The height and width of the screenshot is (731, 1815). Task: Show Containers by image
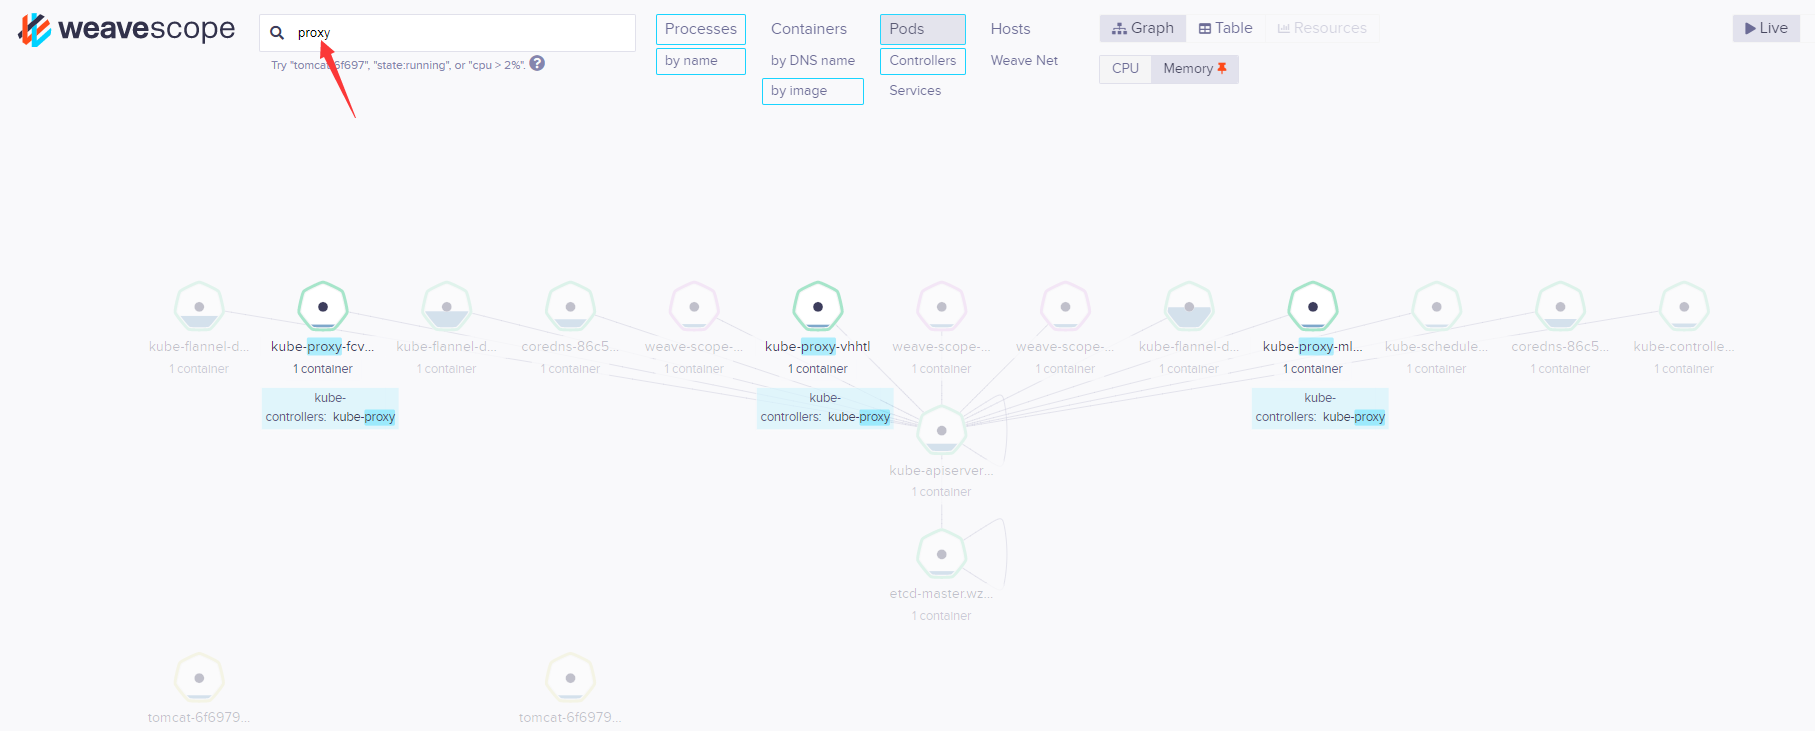[813, 91]
